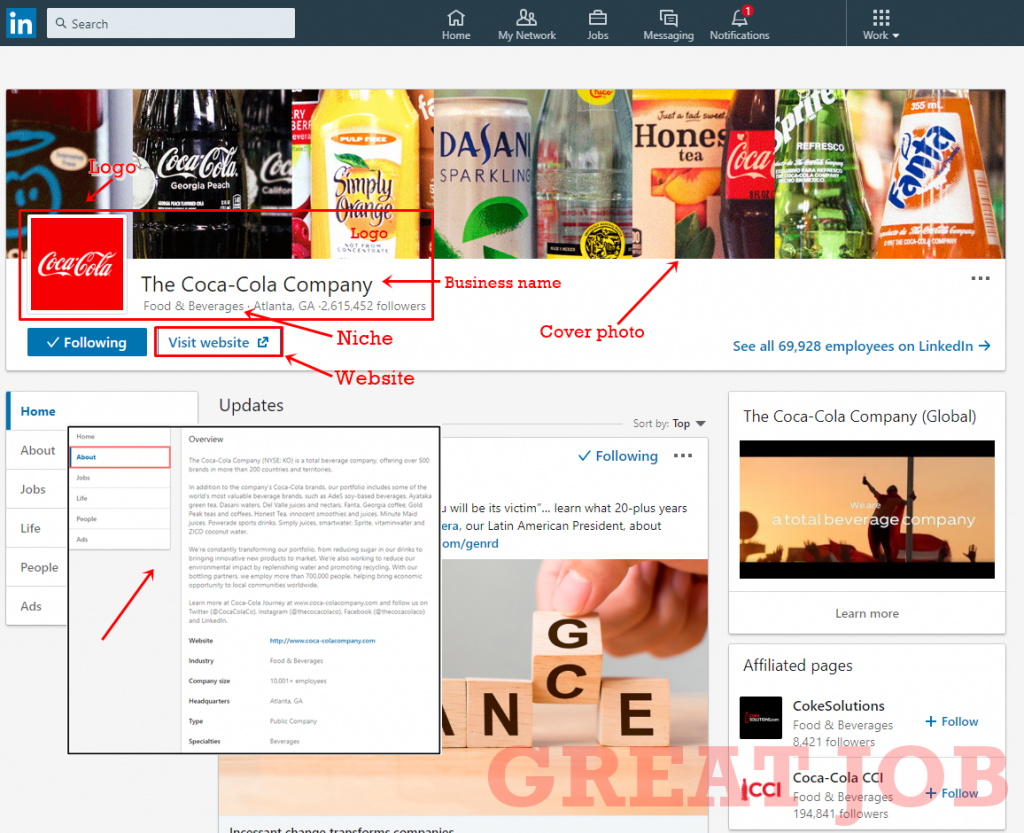Image resolution: width=1024 pixels, height=833 pixels.
Task: Play The Coca-Cola Company Global video thumbnail
Action: 867,509
